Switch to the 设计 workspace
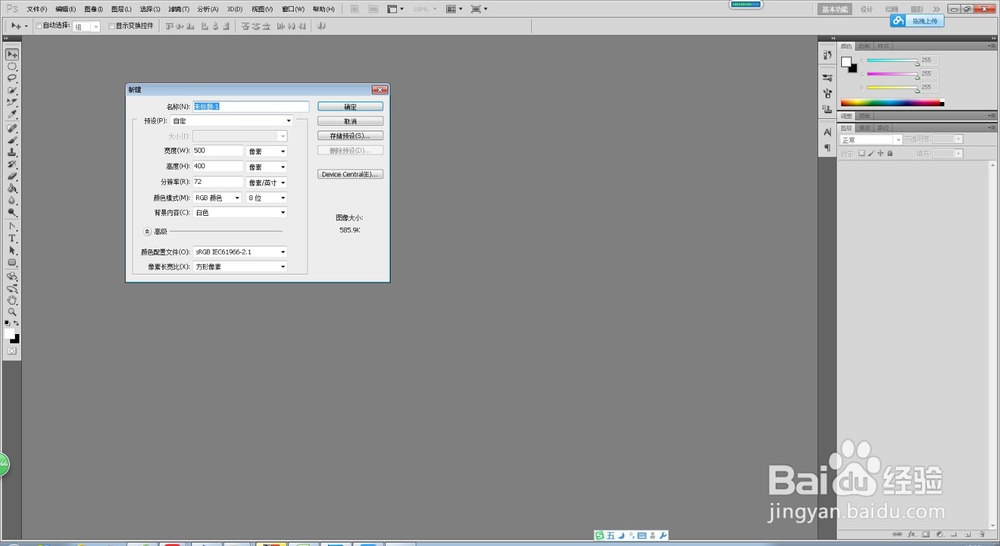 [866, 9]
